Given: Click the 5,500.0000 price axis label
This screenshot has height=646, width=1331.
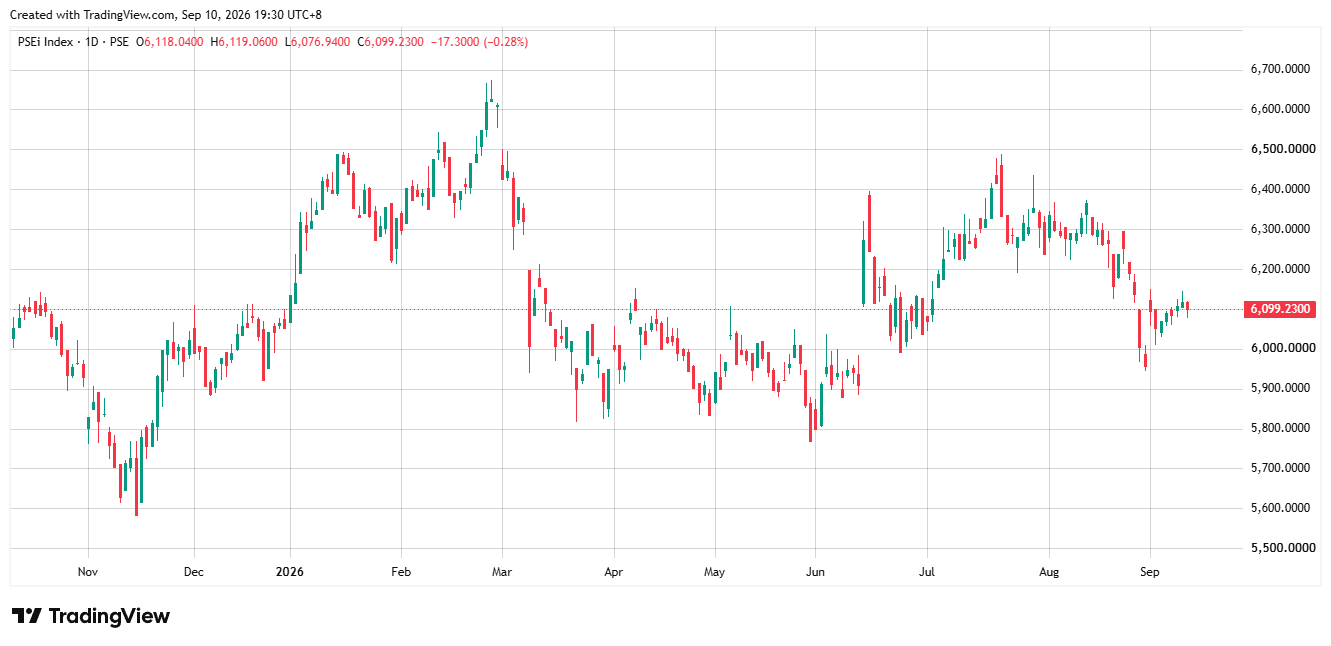Looking at the screenshot, I should (1280, 549).
